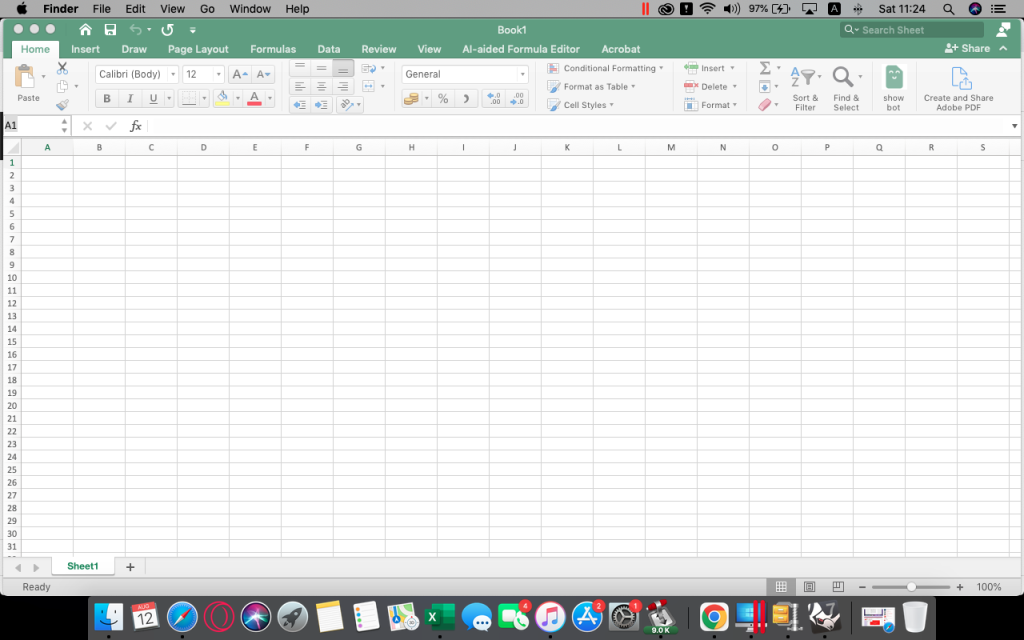Add a new sheet with plus button

coord(130,567)
